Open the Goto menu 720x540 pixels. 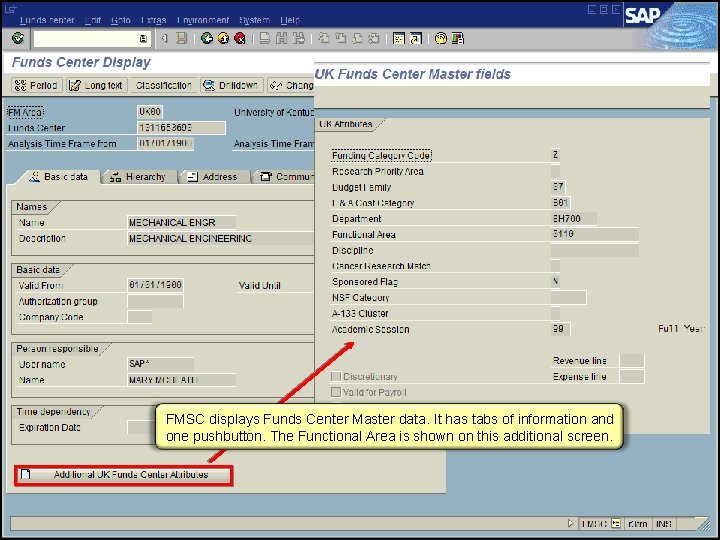121,20
